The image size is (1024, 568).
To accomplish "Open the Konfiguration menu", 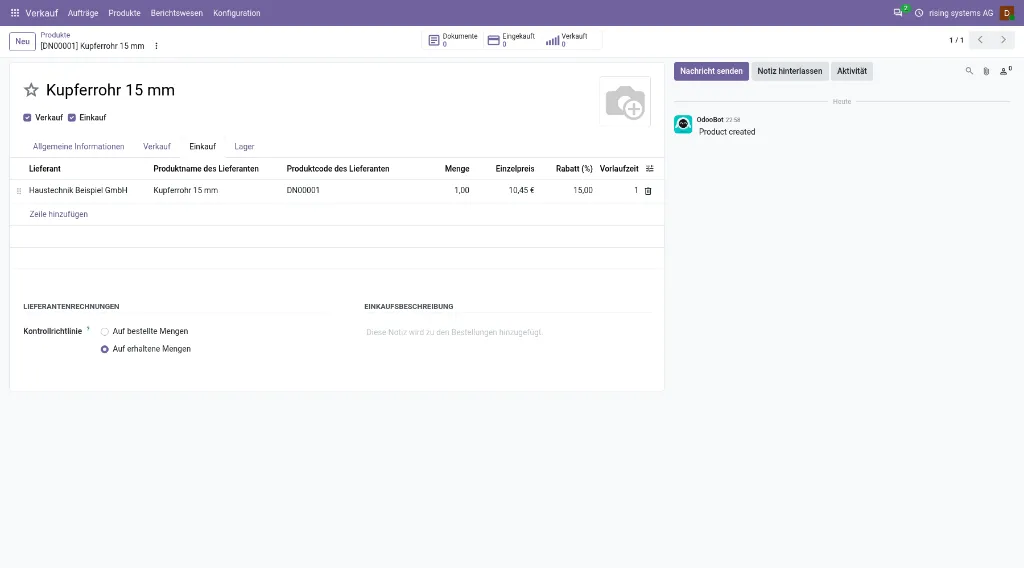I will tap(236, 13).
